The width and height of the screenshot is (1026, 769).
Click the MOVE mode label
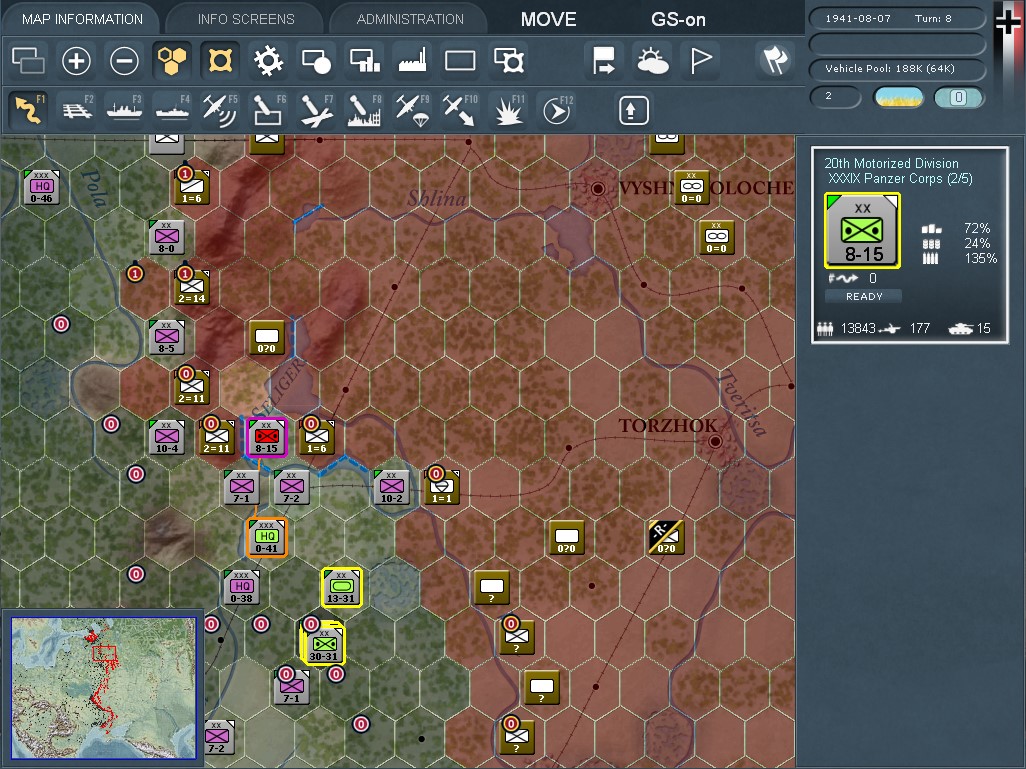pyautogui.click(x=548, y=20)
